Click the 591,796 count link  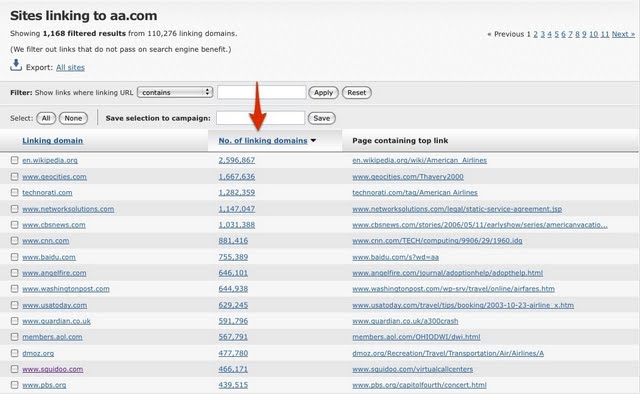233,321
